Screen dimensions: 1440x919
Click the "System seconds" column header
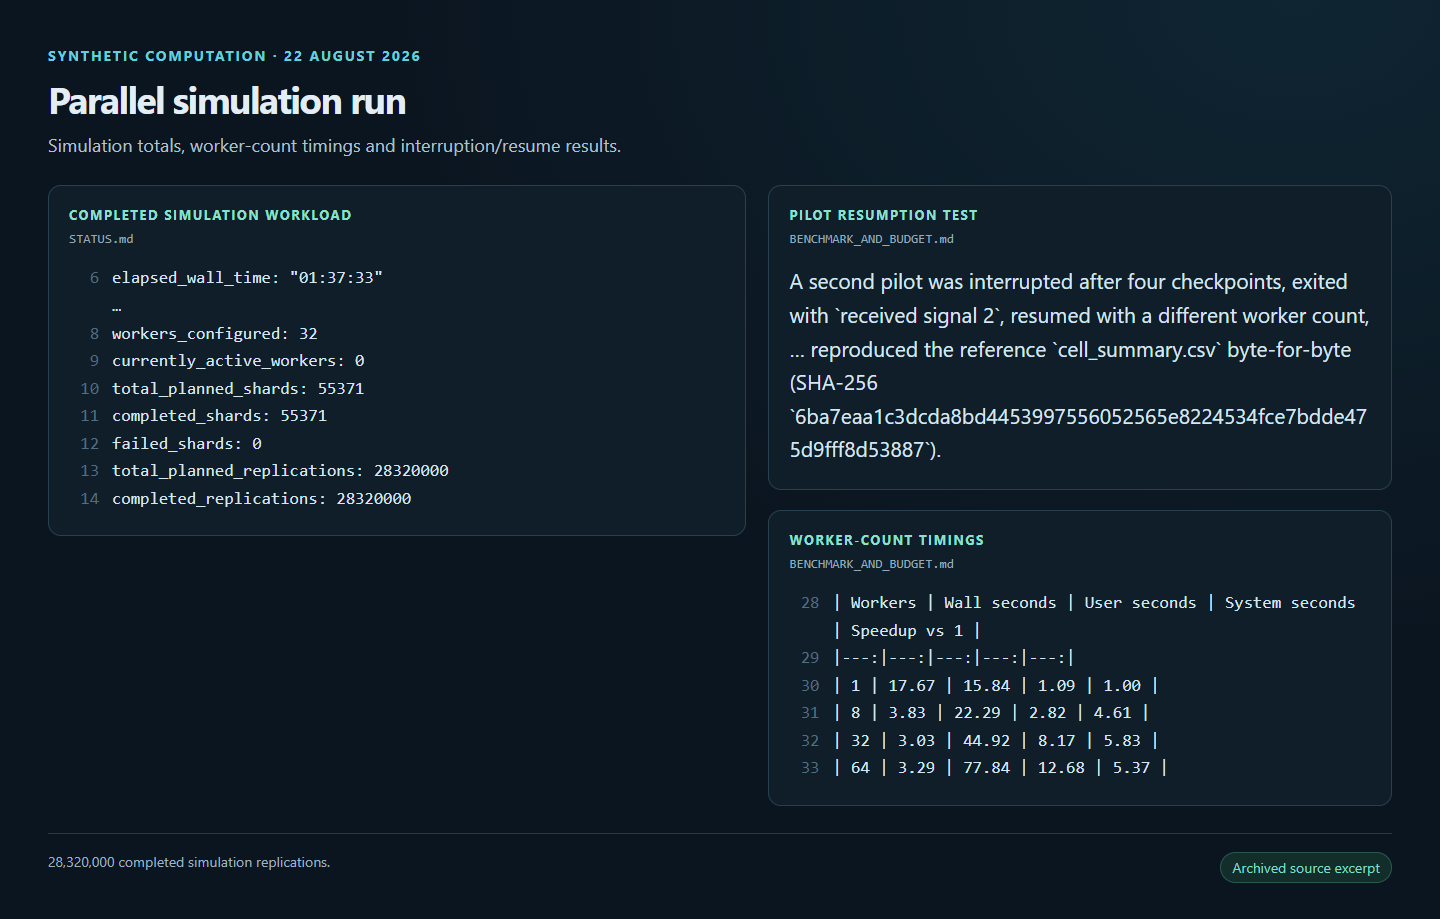(1290, 603)
